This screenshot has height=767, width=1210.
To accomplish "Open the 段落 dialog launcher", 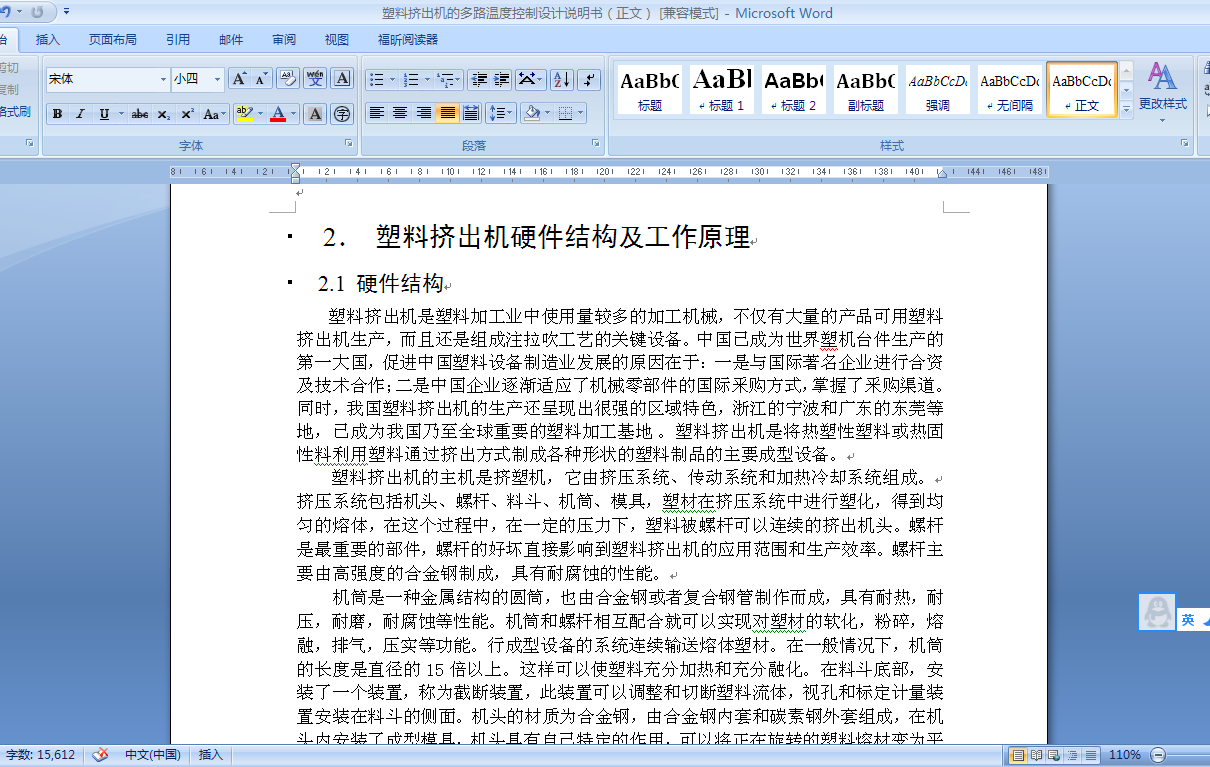I will [596, 144].
